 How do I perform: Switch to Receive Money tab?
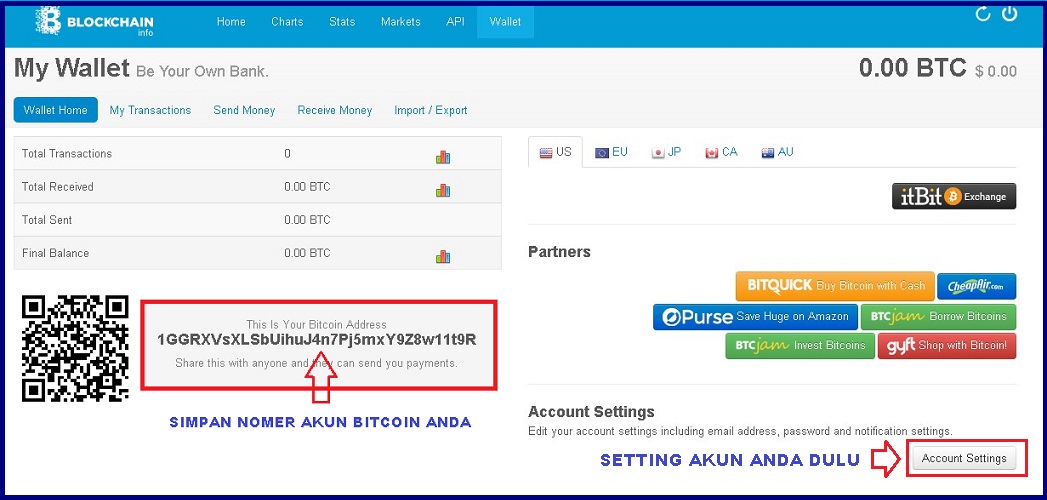(x=335, y=110)
